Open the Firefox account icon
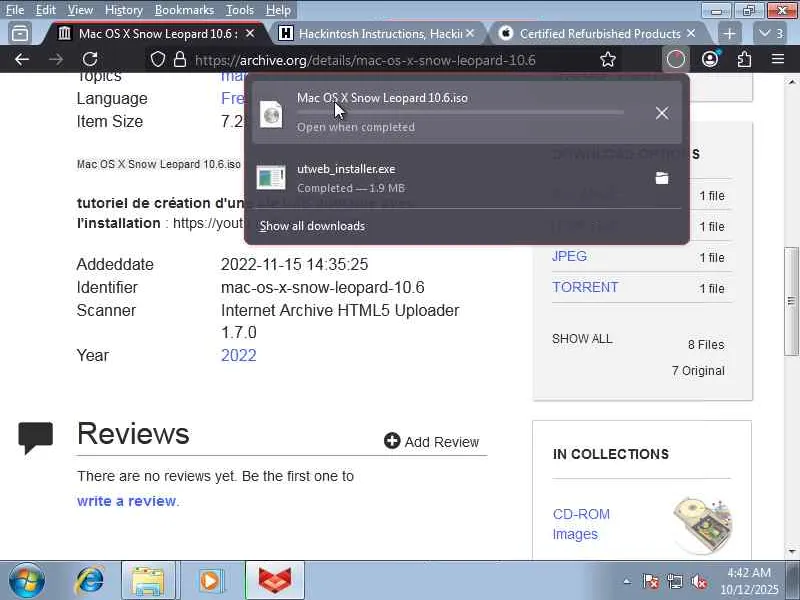 tap(710, 59)
